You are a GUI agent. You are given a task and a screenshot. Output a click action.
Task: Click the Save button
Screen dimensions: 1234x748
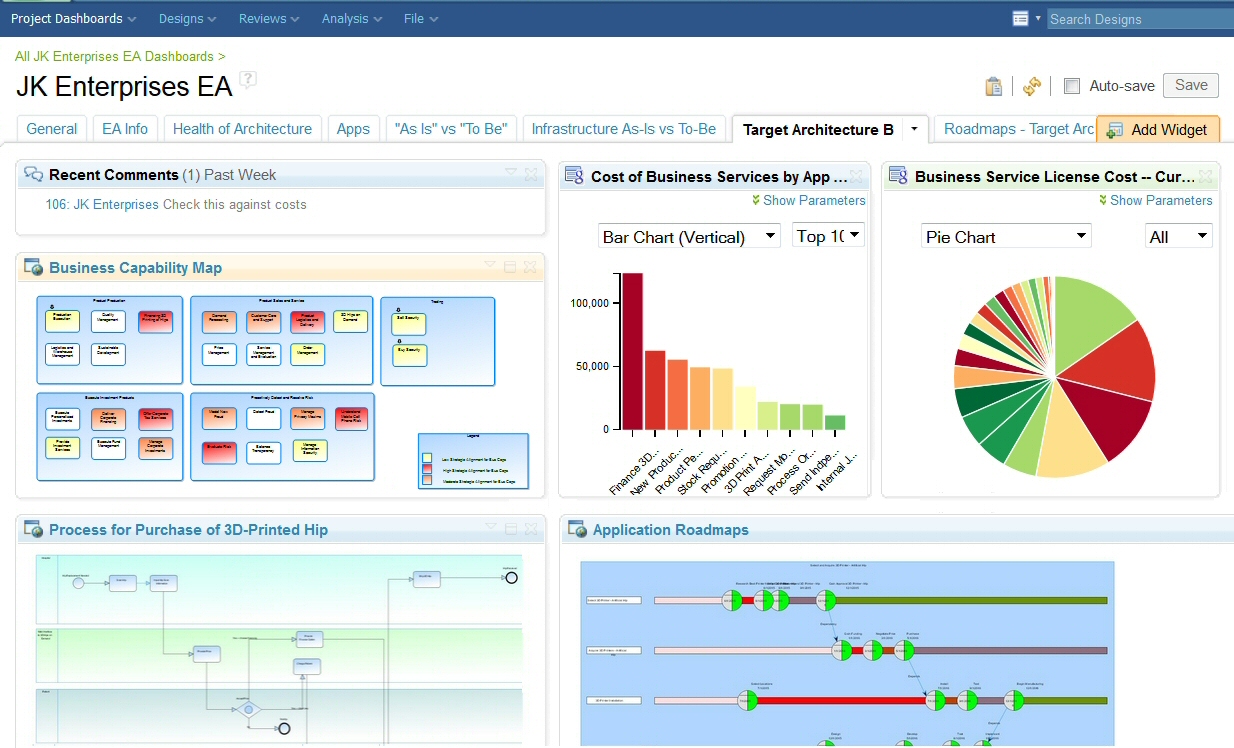point(1189,86)
